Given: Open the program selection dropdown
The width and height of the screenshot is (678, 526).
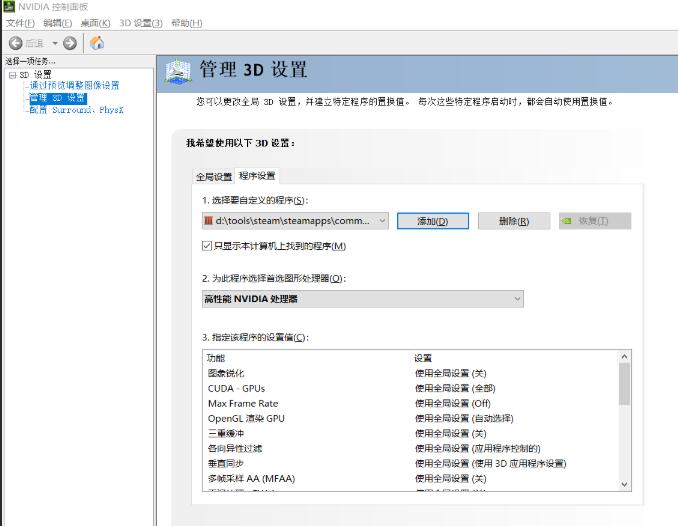Looking at the screenshot, I should tap(294, 221).
